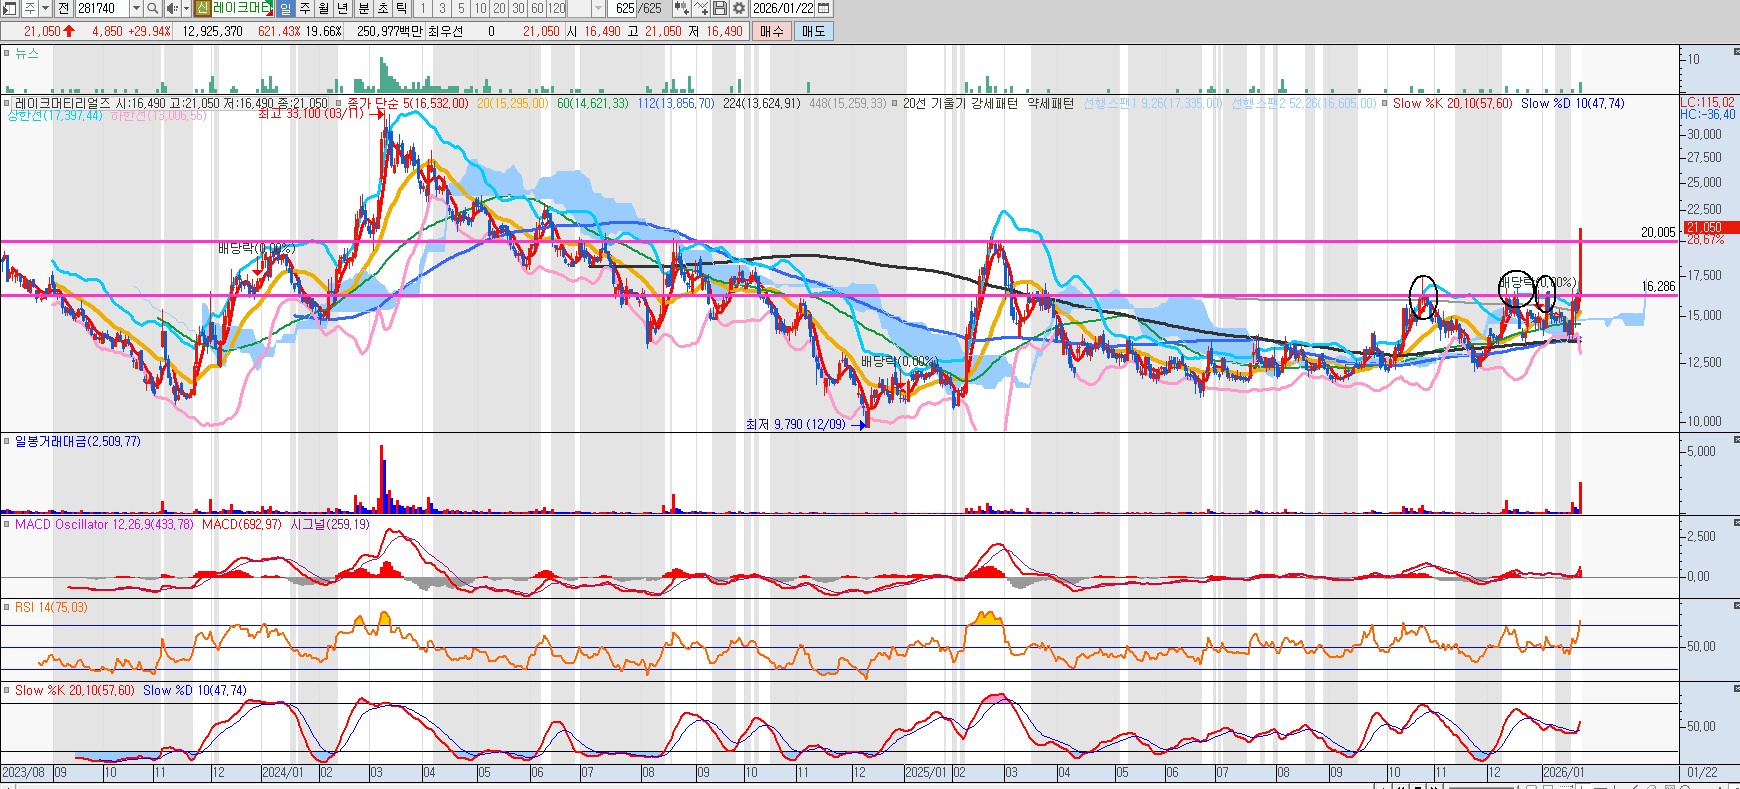1740x789 pixels.
Task: Toggle the price panel square beside 레이크머티리얼즈
Action: [7, 103]
